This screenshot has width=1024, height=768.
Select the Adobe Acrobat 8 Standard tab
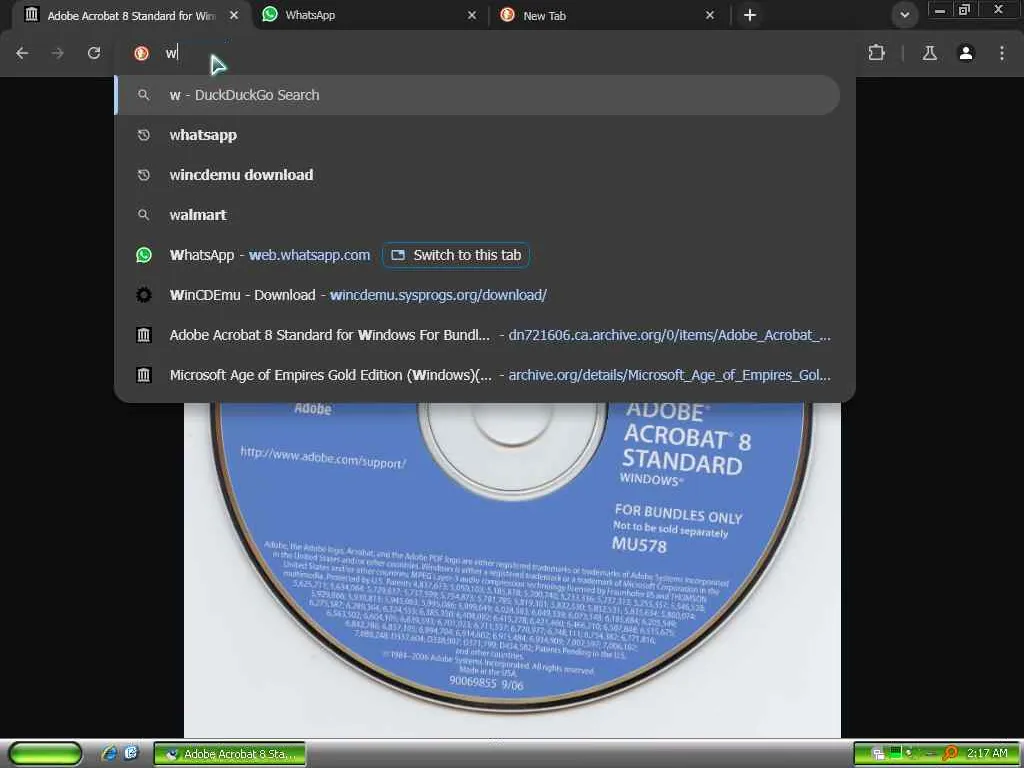(131, 15)
